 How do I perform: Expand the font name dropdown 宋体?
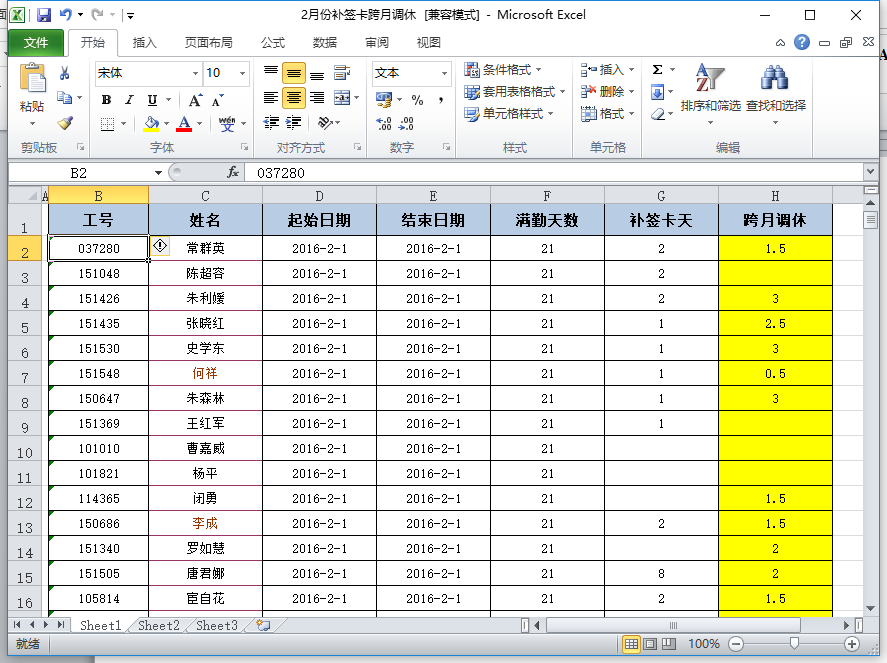195,73
